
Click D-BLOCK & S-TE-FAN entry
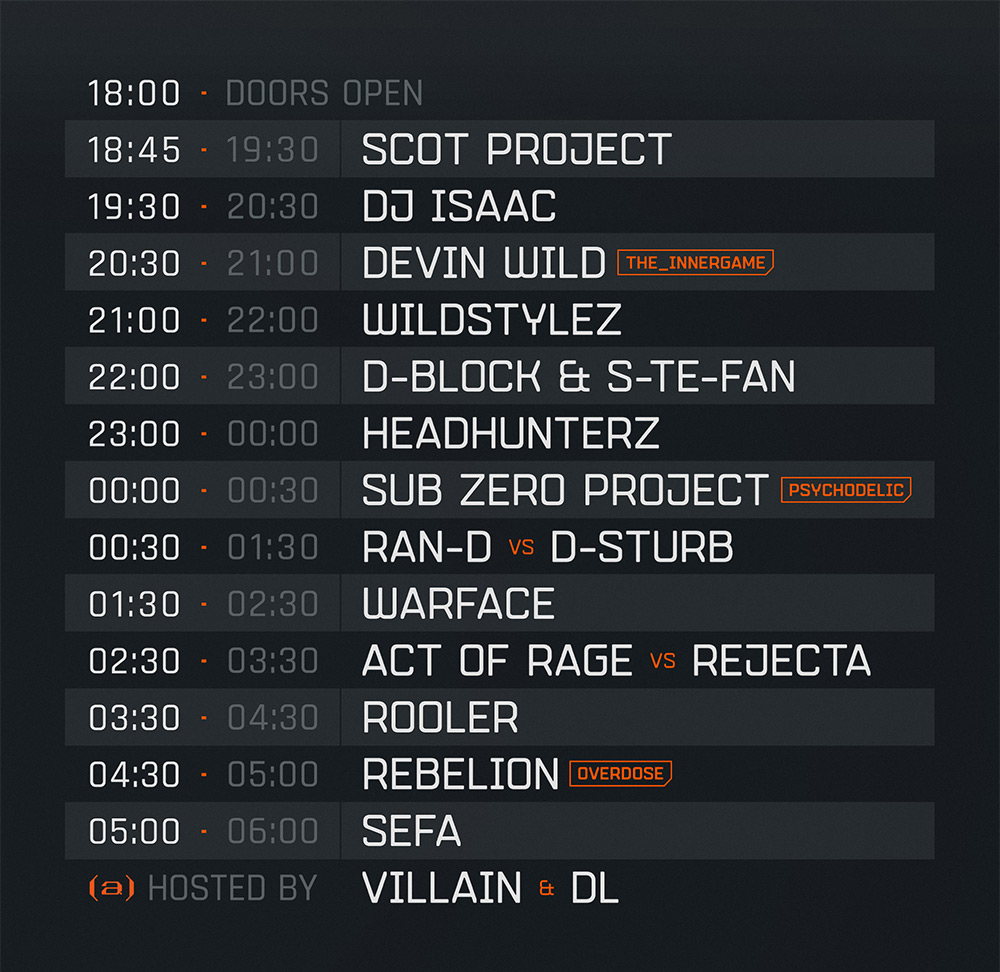tap(578, 376)
